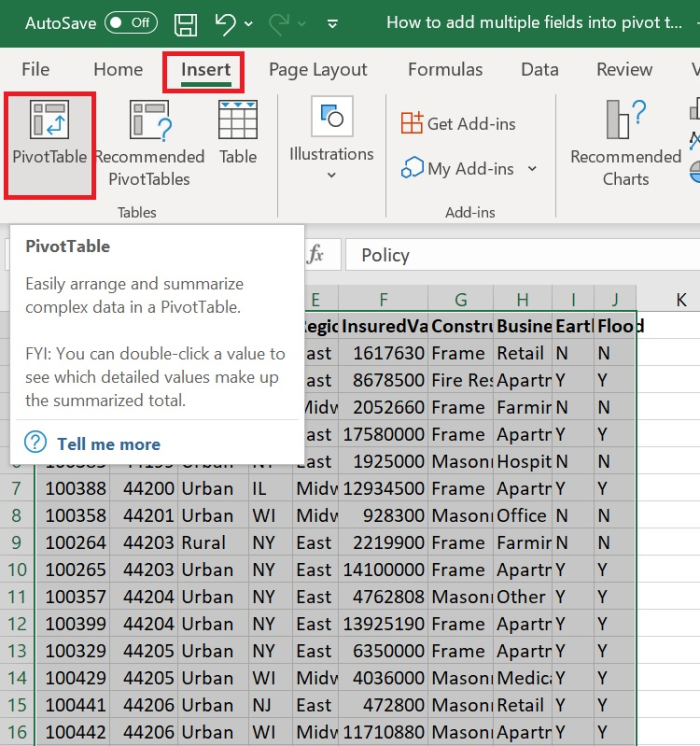Open the My Add-ins dropdown arrow
The width and height of the screenshot is (700, 746).
[532, 169]
